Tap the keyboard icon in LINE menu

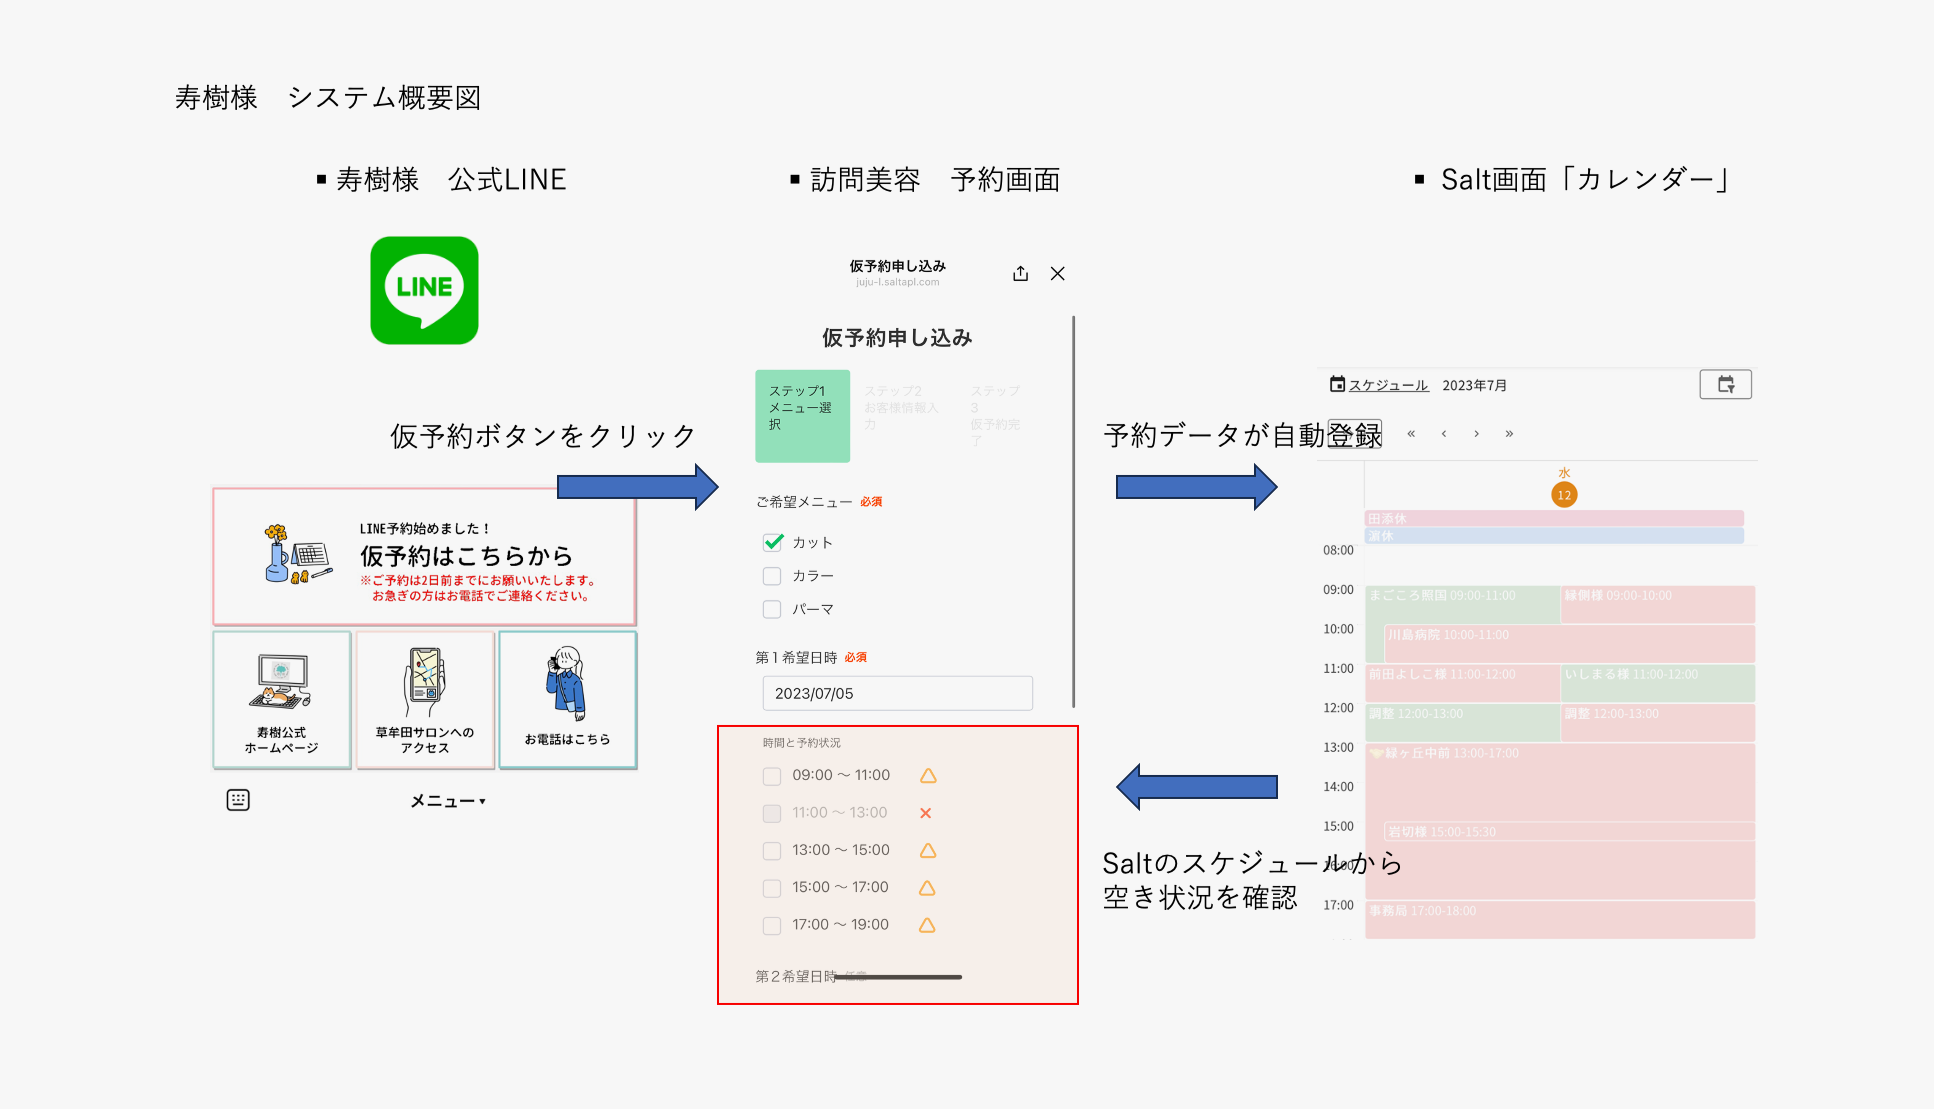[238, 800]
